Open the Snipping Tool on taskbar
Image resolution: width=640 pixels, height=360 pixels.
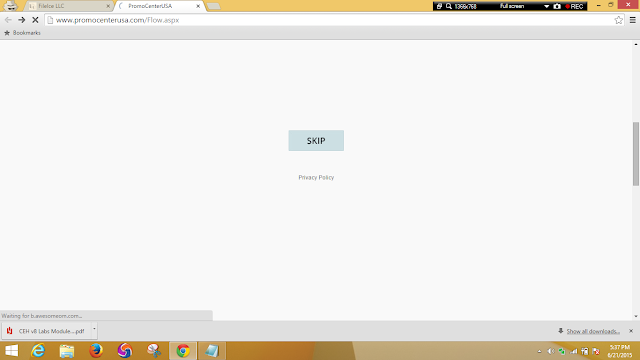(154, 351)
